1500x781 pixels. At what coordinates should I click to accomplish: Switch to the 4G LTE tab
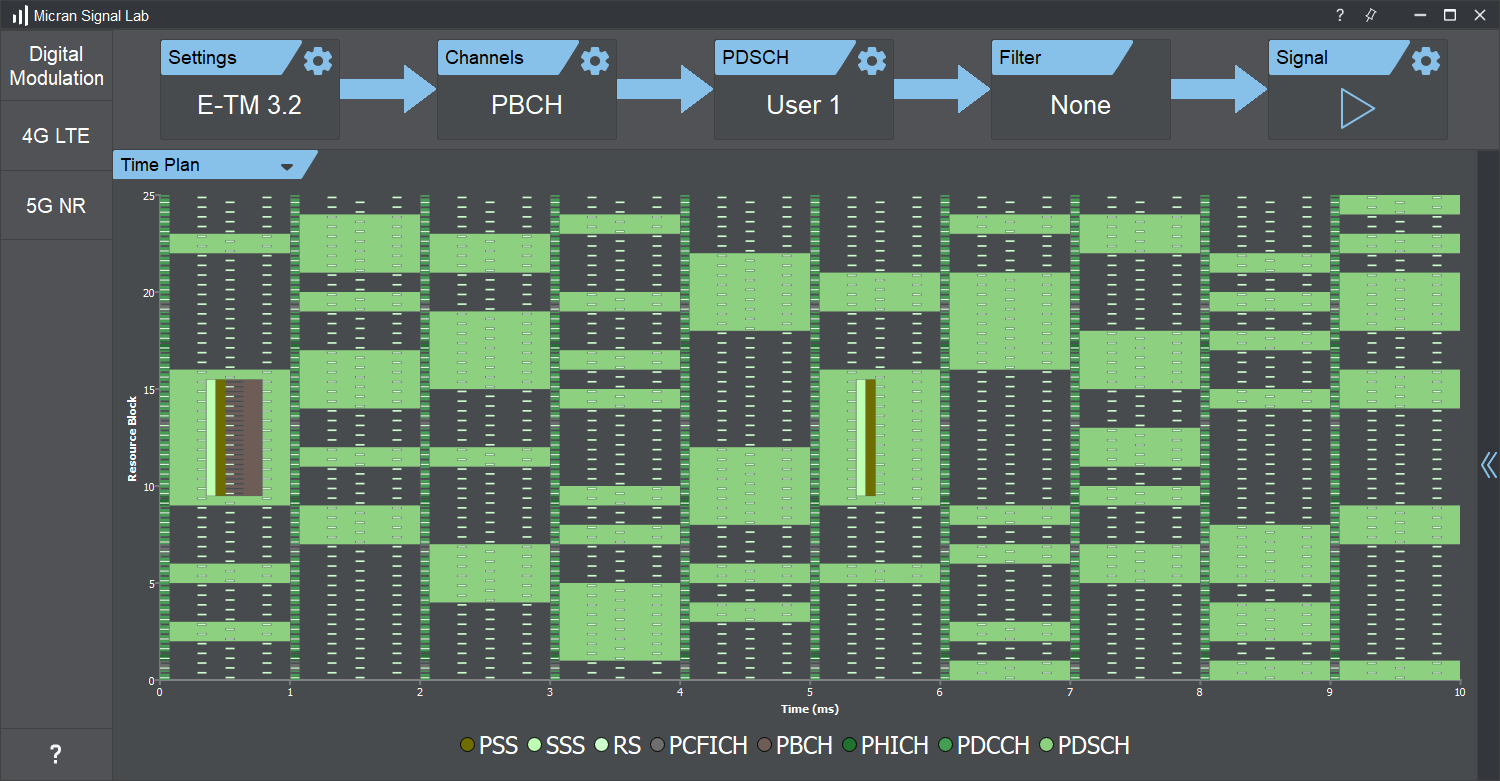pos(56,135)
